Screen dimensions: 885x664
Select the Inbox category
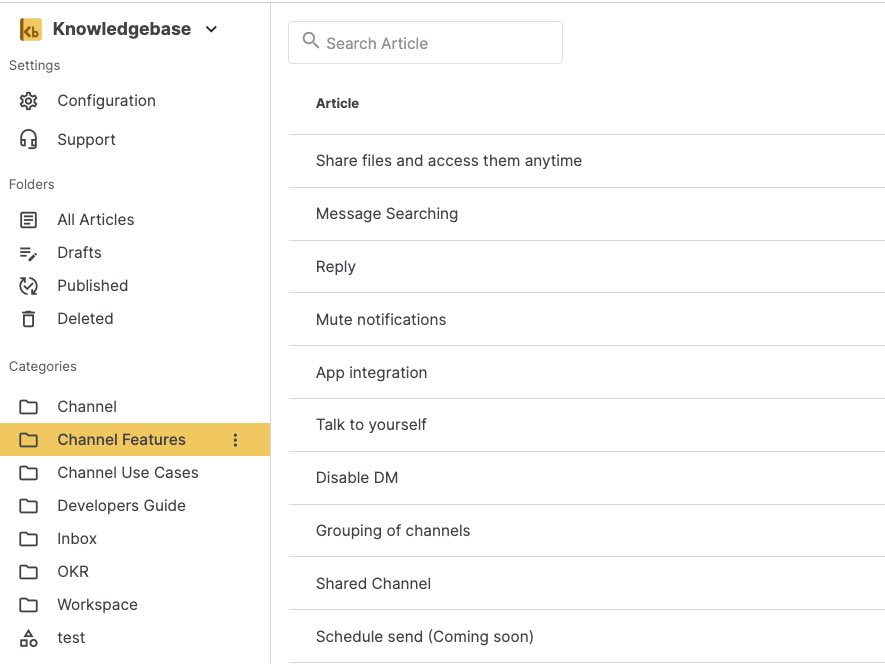[77, 539]
